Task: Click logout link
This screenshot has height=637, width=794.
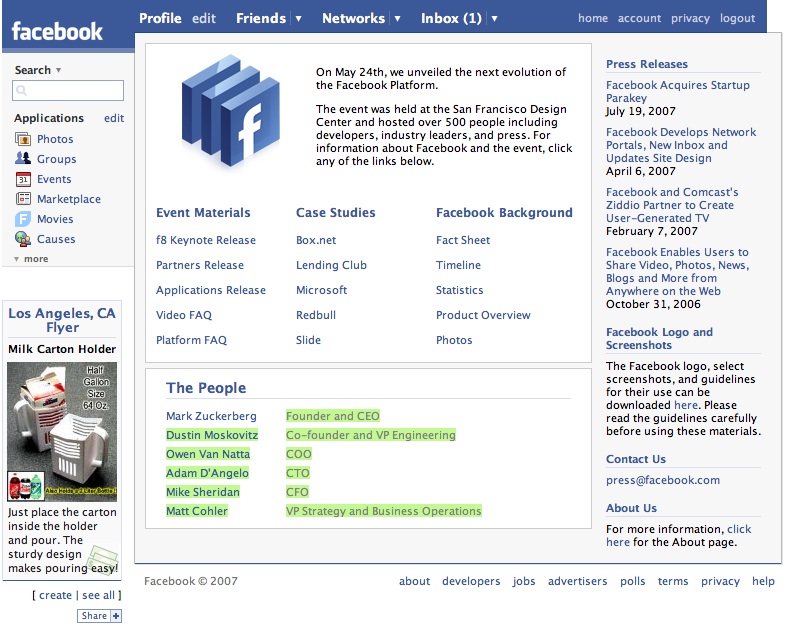Action: click(737, 19)
